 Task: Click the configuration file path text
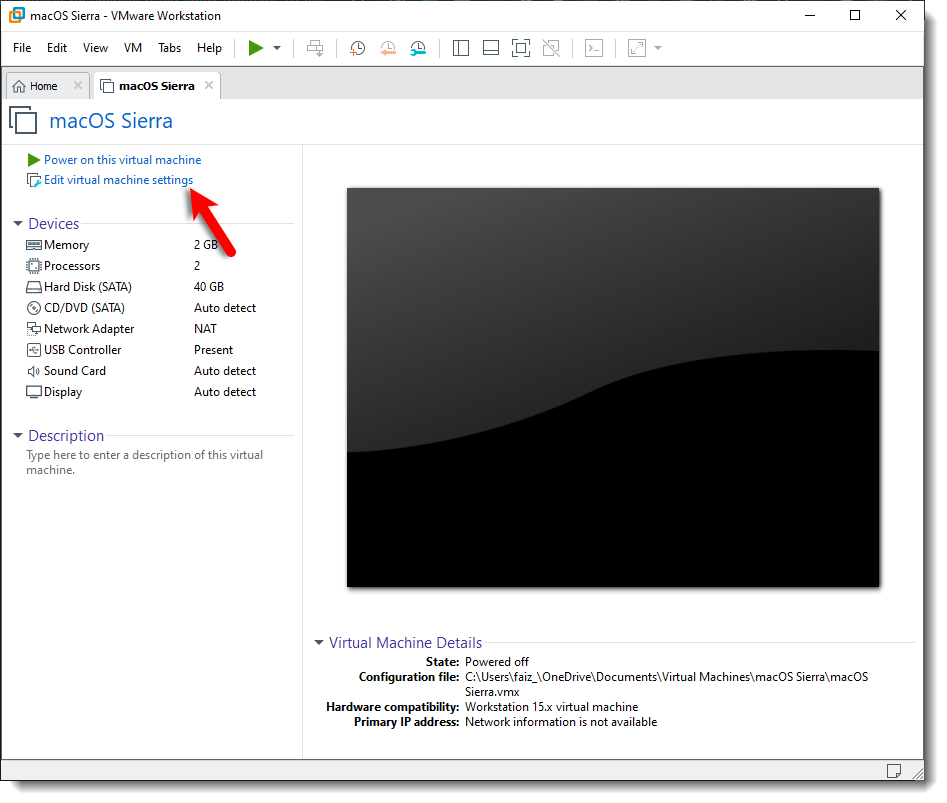(666, 684)
